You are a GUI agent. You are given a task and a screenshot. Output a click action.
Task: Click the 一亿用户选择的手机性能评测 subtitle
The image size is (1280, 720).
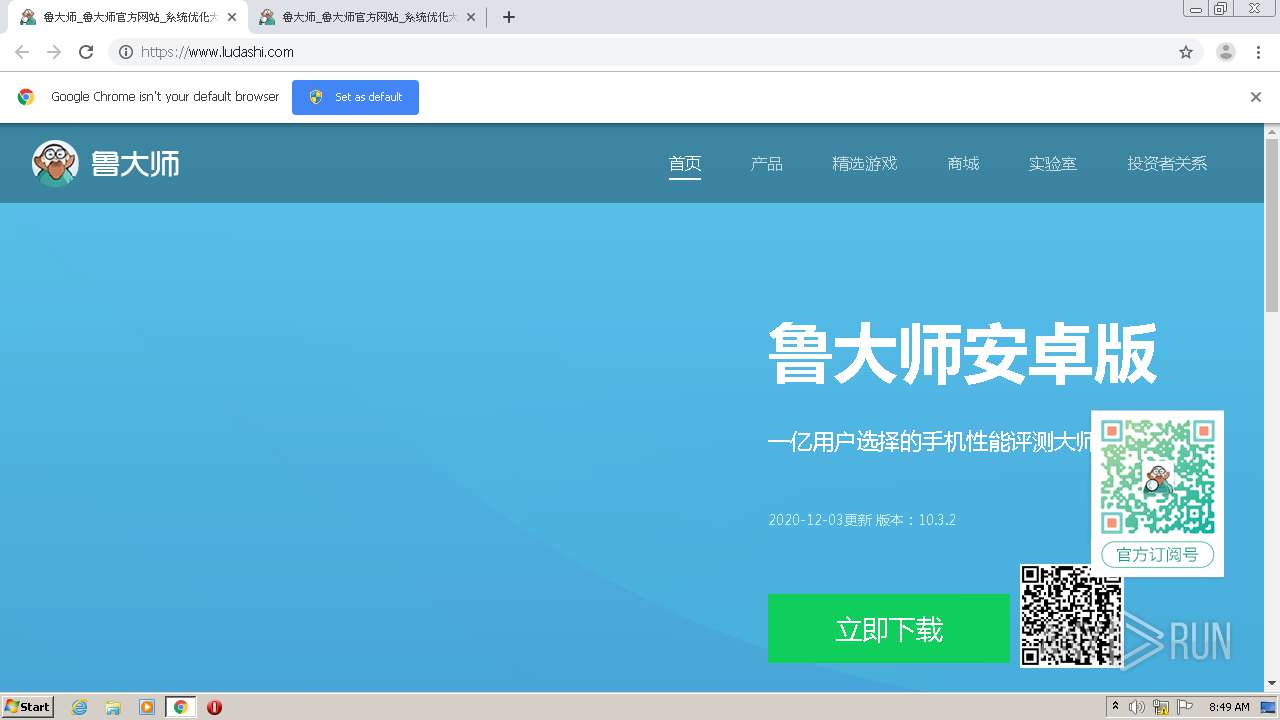(930, 442)
